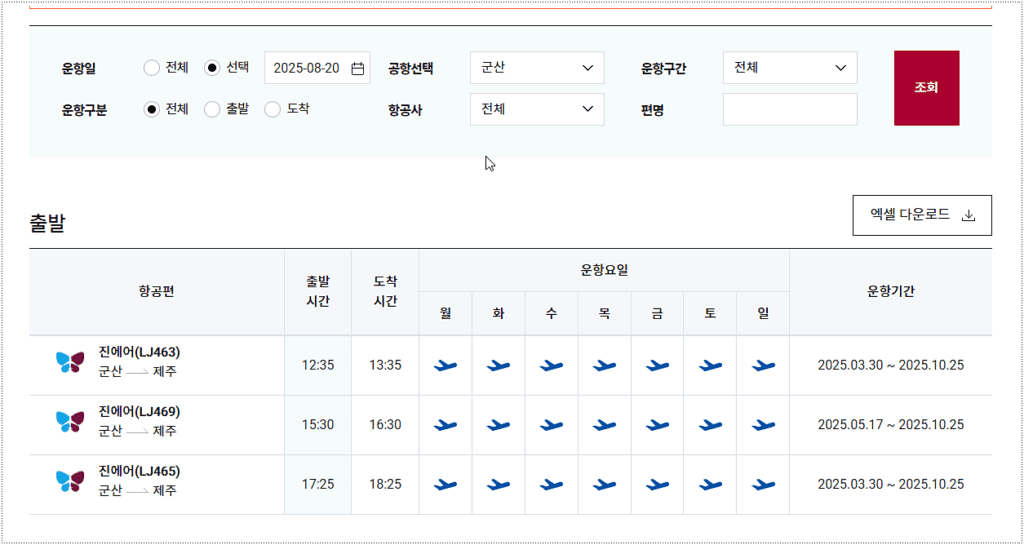This screenshot has width=1024, height=545.
Task: Click the 항공편 column header
Action: [x=157, y=292]
